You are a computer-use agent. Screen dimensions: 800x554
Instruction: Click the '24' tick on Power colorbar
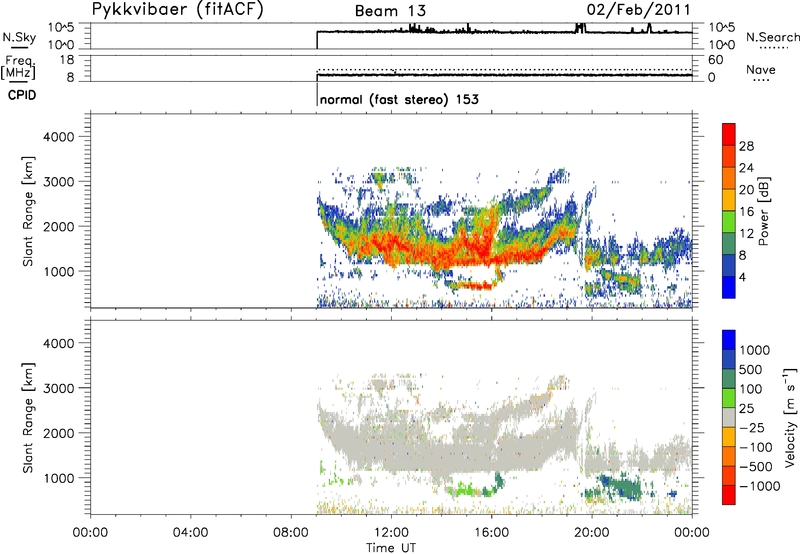click(x=746, y=168)
